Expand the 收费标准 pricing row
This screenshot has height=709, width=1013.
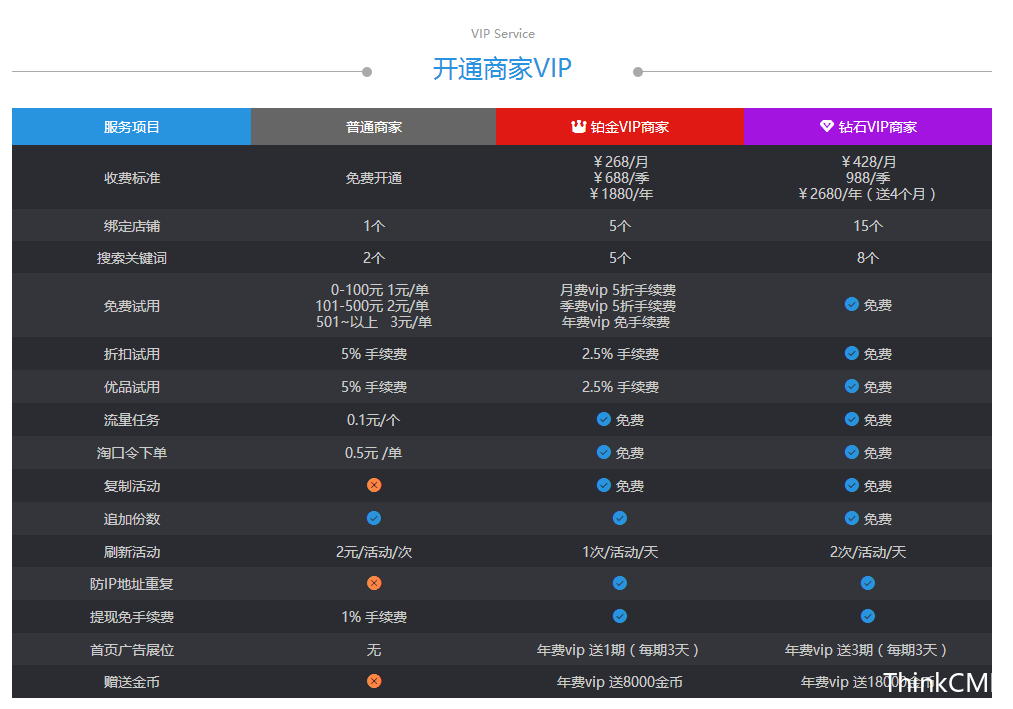pos(131,177)
